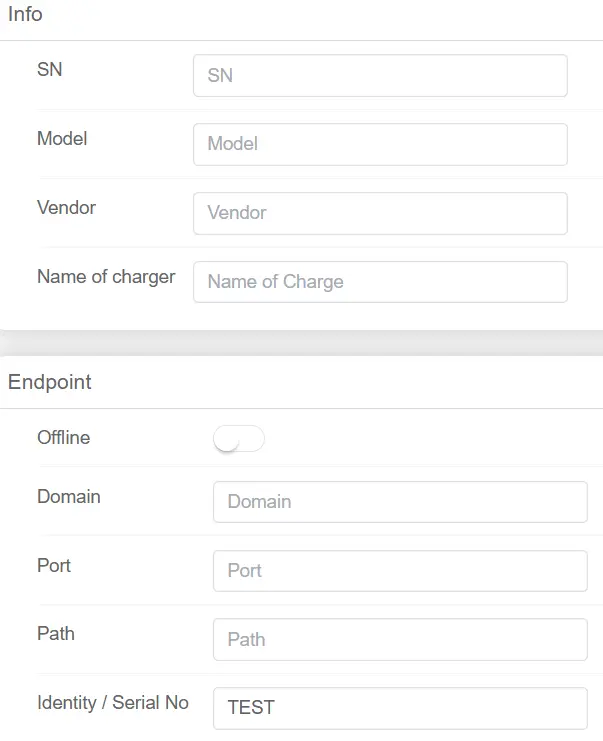Image resolution: width=603 pixels, height=741 pixels.
Task: Select the Vendor label
Action: tap(66, 208)
